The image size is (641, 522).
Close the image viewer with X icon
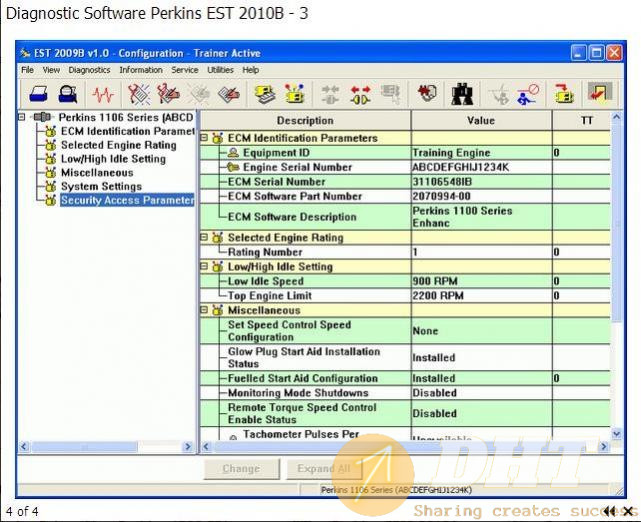(x=628, y=511)
